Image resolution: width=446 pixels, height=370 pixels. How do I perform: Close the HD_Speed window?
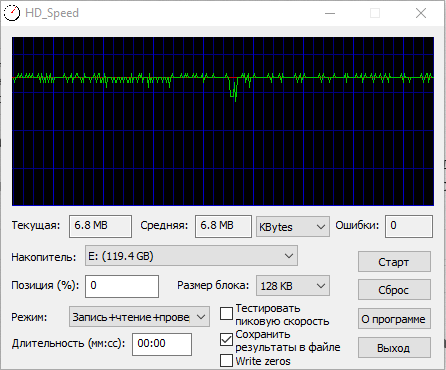pyautogui.click(x=421, y=13)
